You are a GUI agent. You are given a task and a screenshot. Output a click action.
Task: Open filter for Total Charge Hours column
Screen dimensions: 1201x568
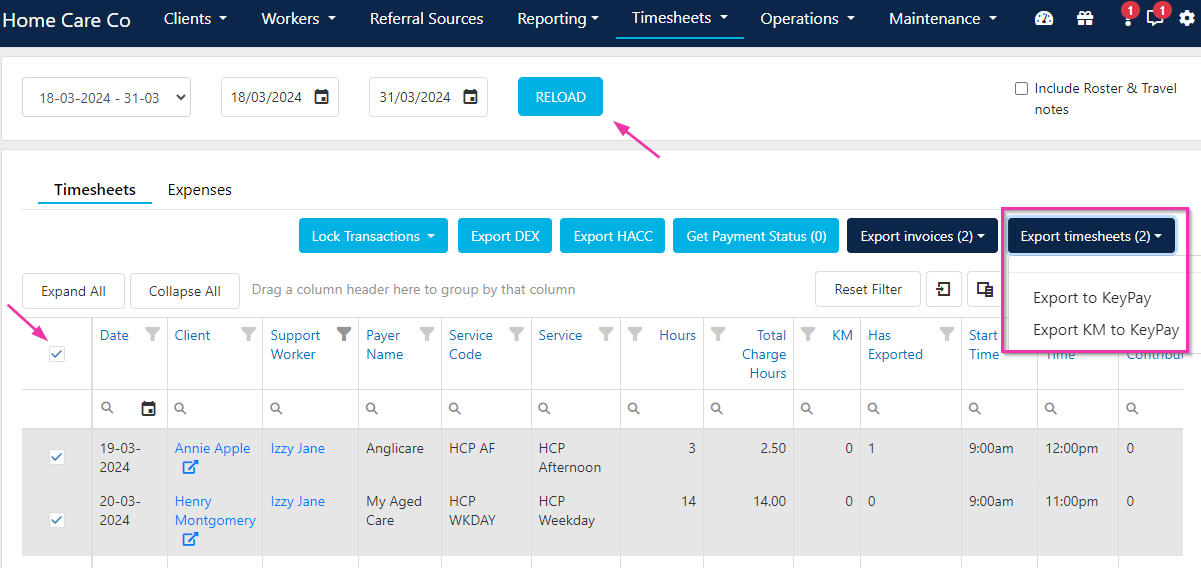click(x=718, y=335)
